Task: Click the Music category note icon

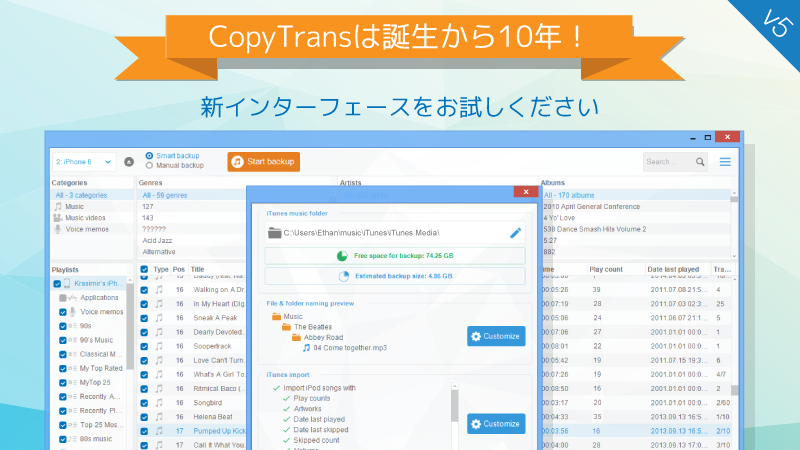Action: pos(58,206)
